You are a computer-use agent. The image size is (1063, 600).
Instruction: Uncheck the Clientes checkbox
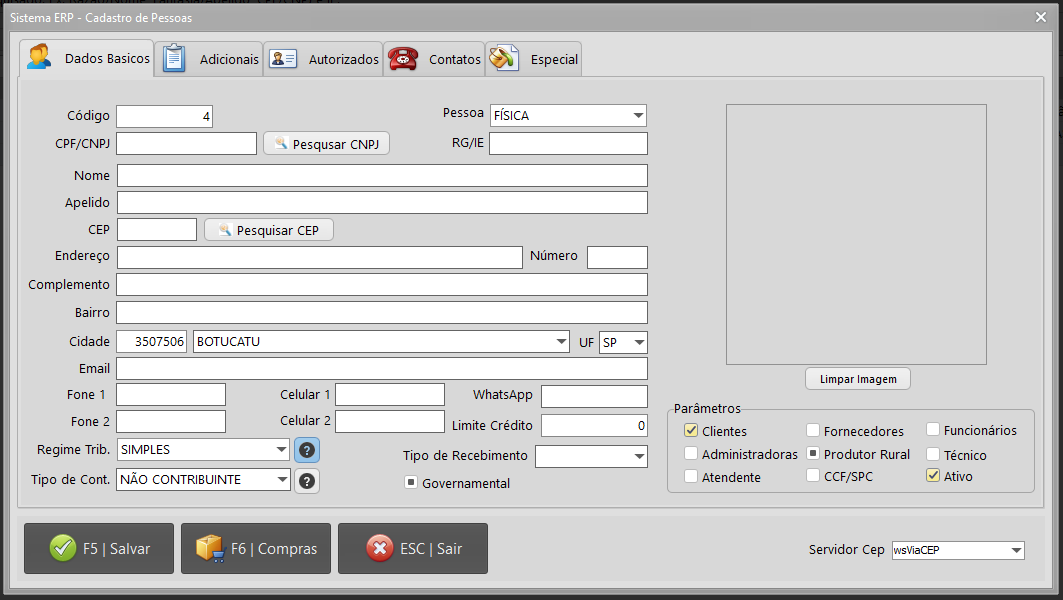click(691, 431)
